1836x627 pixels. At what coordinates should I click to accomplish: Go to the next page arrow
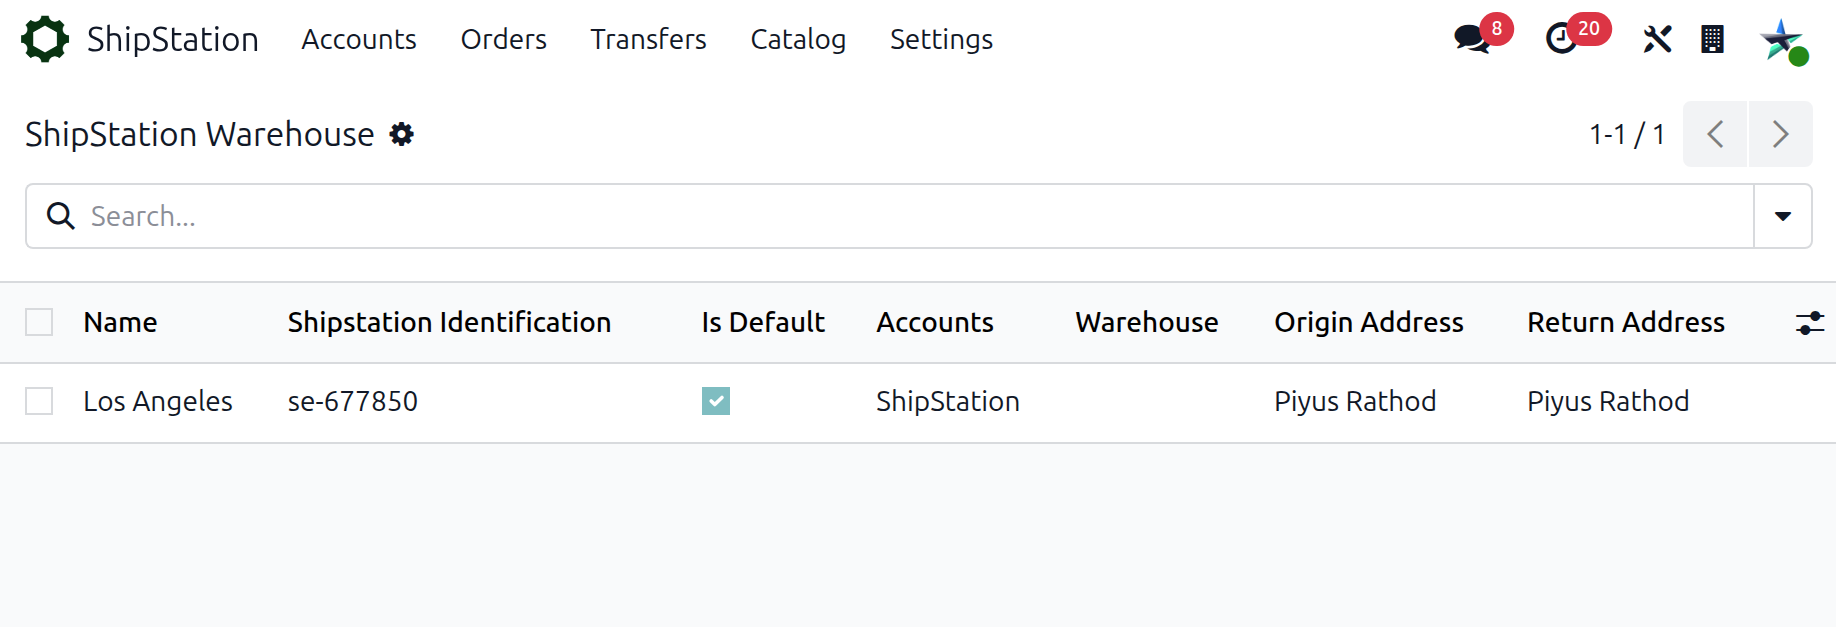(1780, 134)
